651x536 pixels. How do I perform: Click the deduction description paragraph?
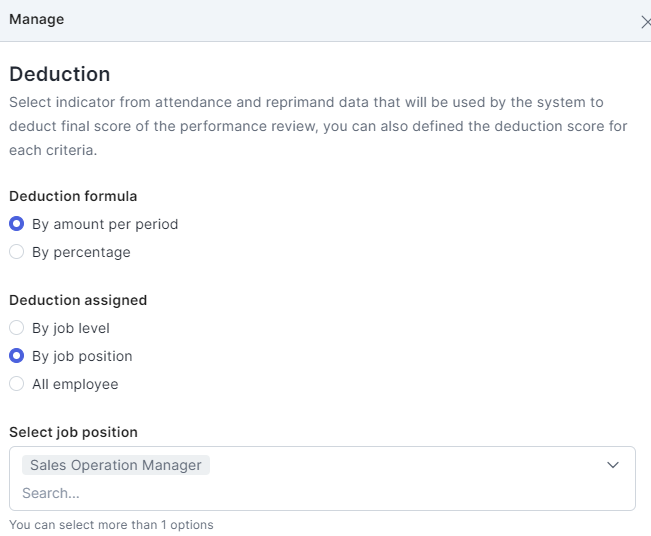(320, 127)
